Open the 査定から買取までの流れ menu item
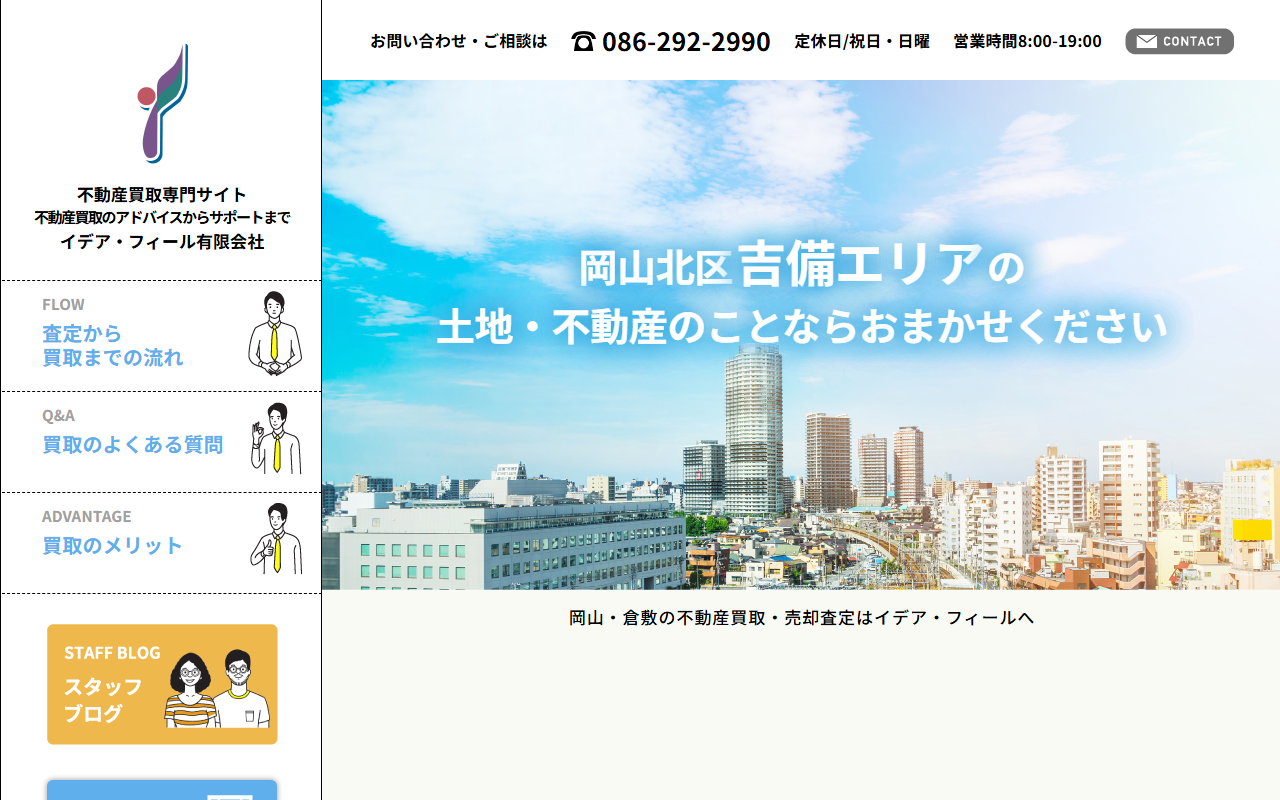The height and width of the screenshot is (800, 1280). (161, 336)
